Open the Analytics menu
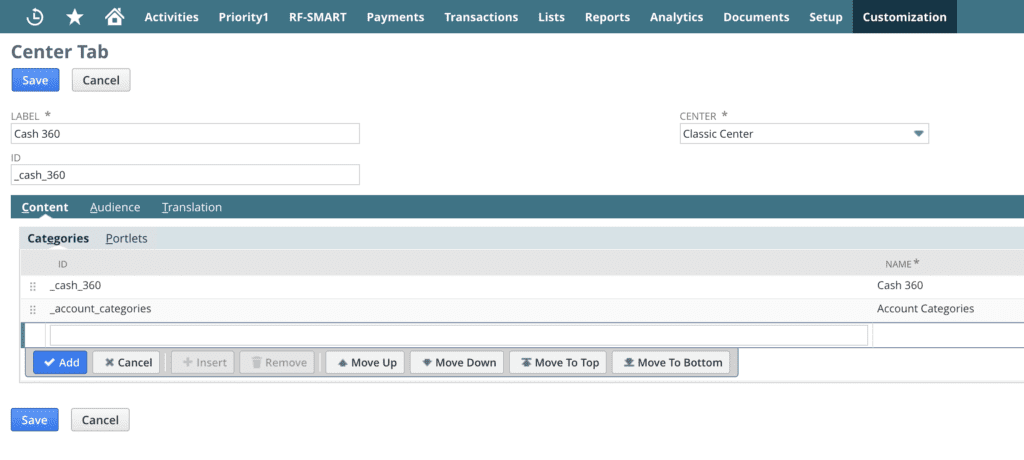 (x=677, y=17)
